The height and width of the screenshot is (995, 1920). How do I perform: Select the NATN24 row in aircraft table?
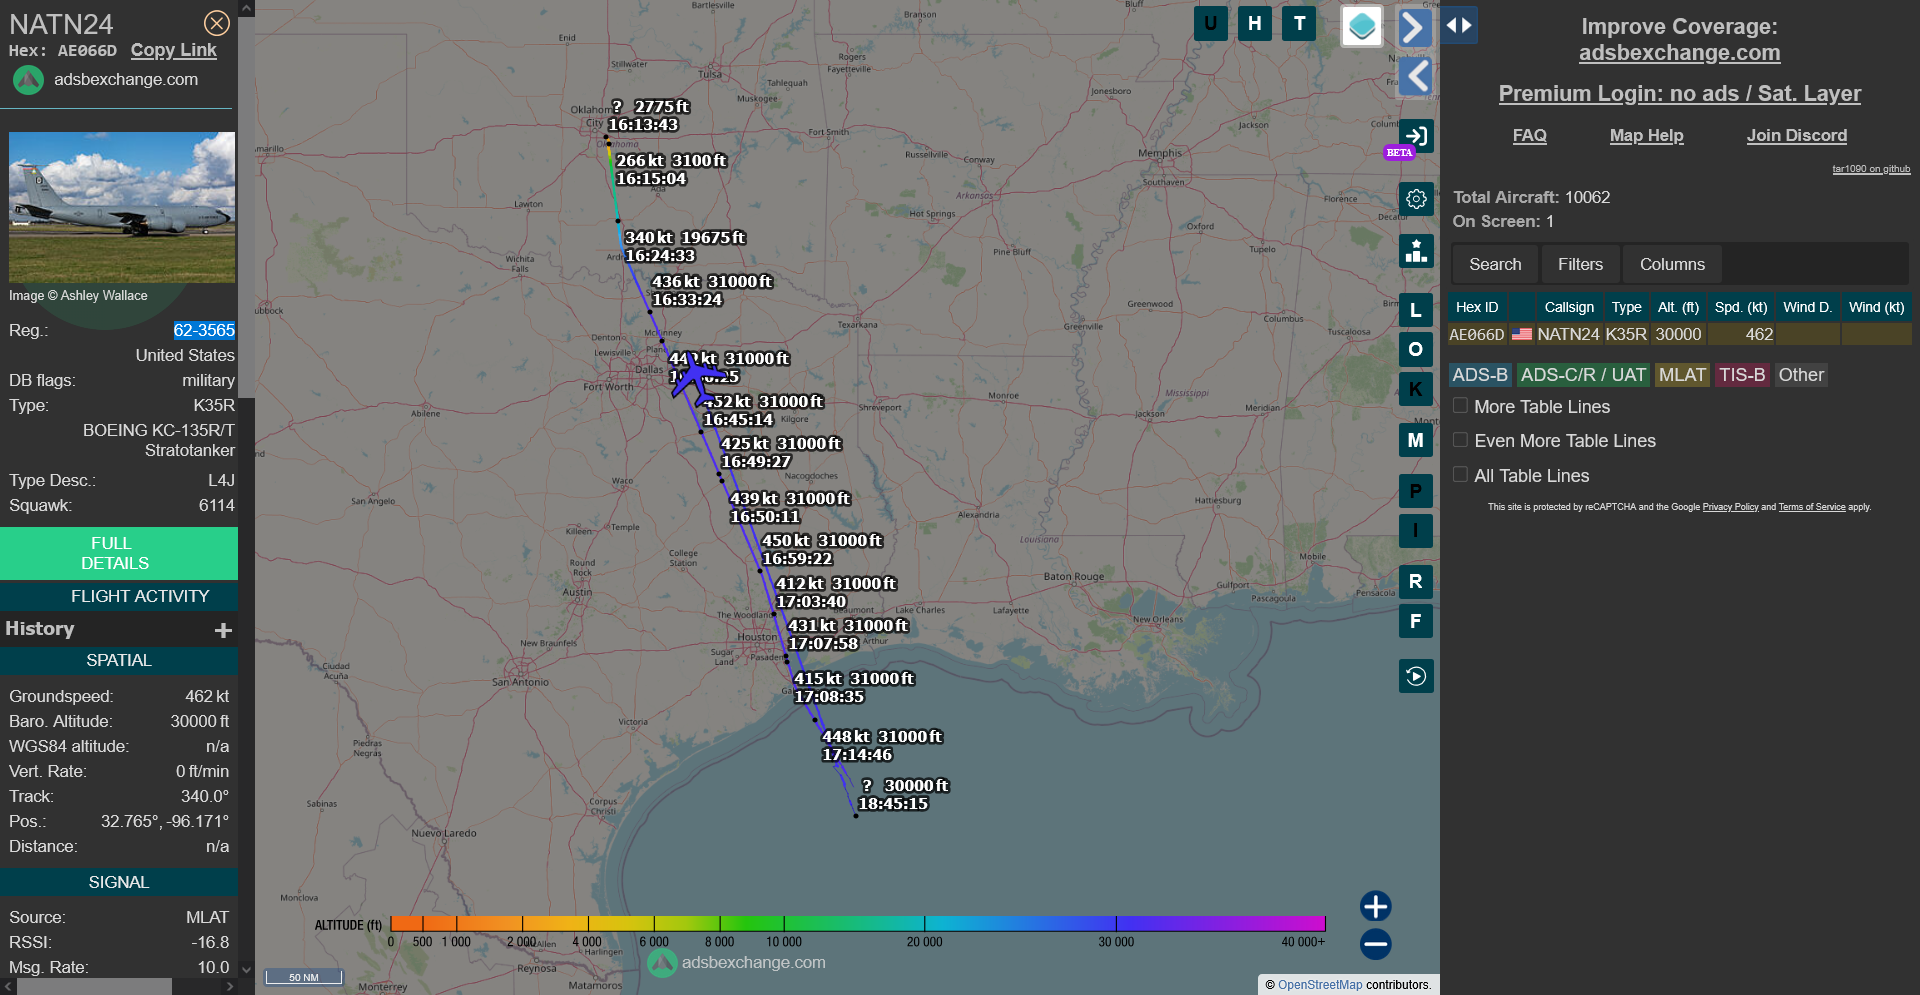(x=1679, y=334)
